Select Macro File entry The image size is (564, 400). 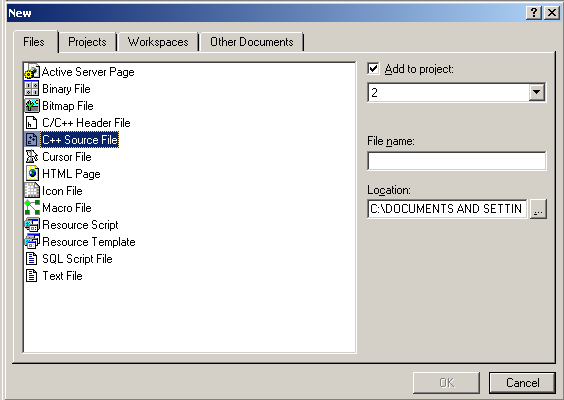pos(67,208)
